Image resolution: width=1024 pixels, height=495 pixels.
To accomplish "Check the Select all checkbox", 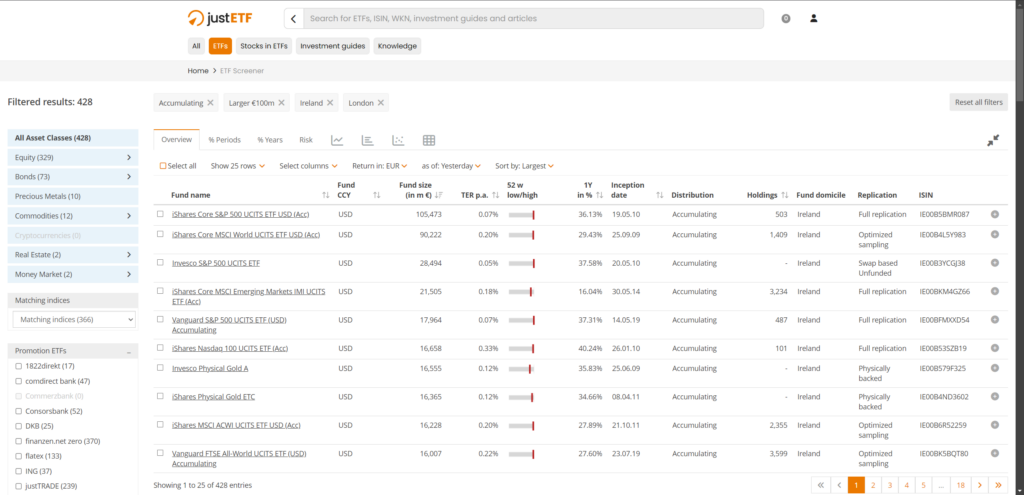I will (x=163, y=166).
